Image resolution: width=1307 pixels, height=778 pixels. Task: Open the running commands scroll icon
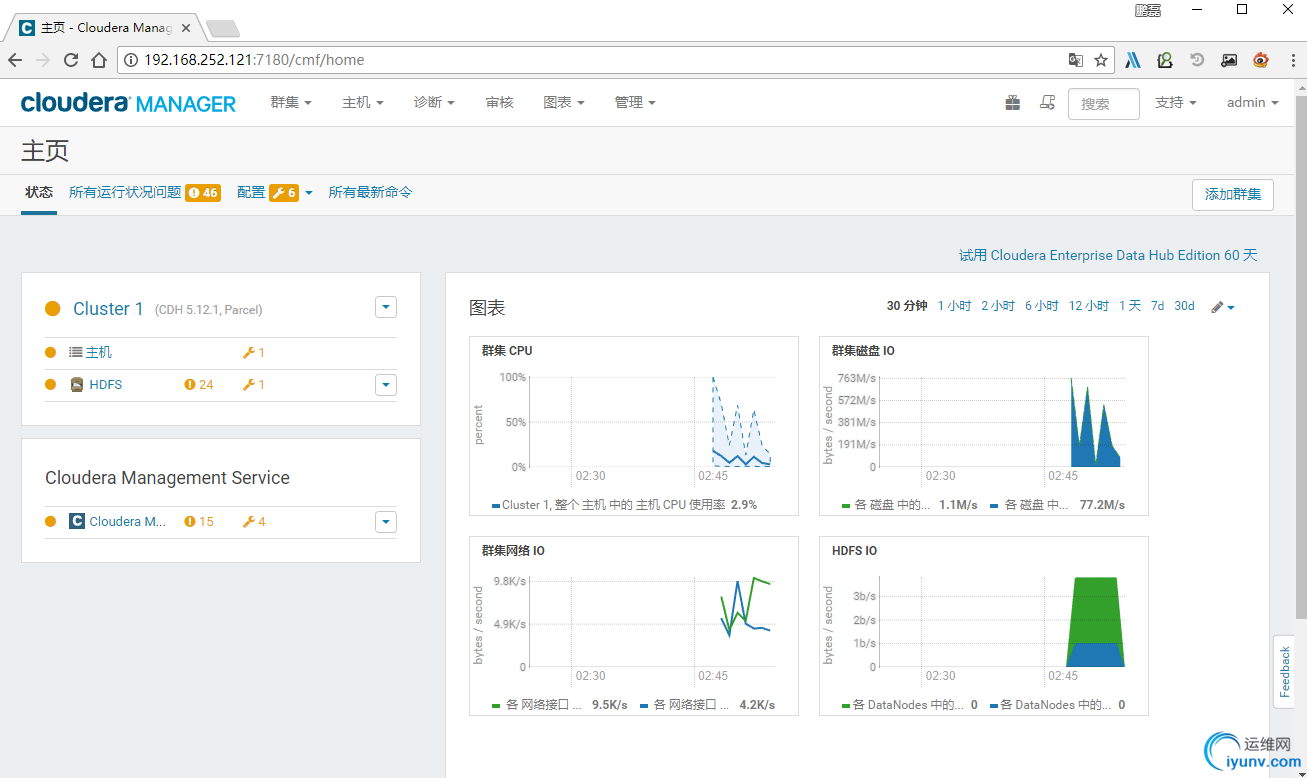(x=1047, y=102)
